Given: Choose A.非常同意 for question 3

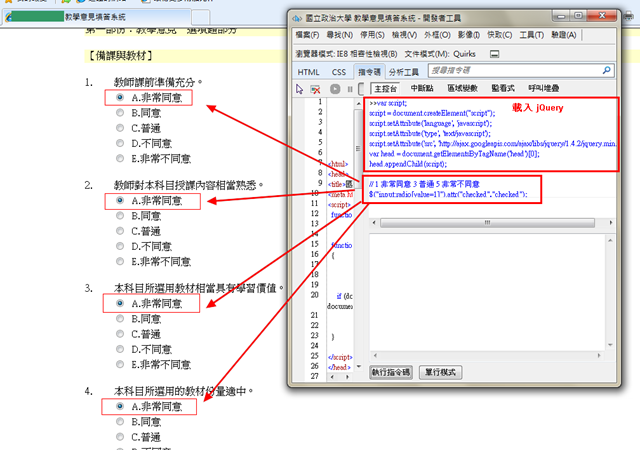Looking at the screenshot, I should tap(120, 303).
